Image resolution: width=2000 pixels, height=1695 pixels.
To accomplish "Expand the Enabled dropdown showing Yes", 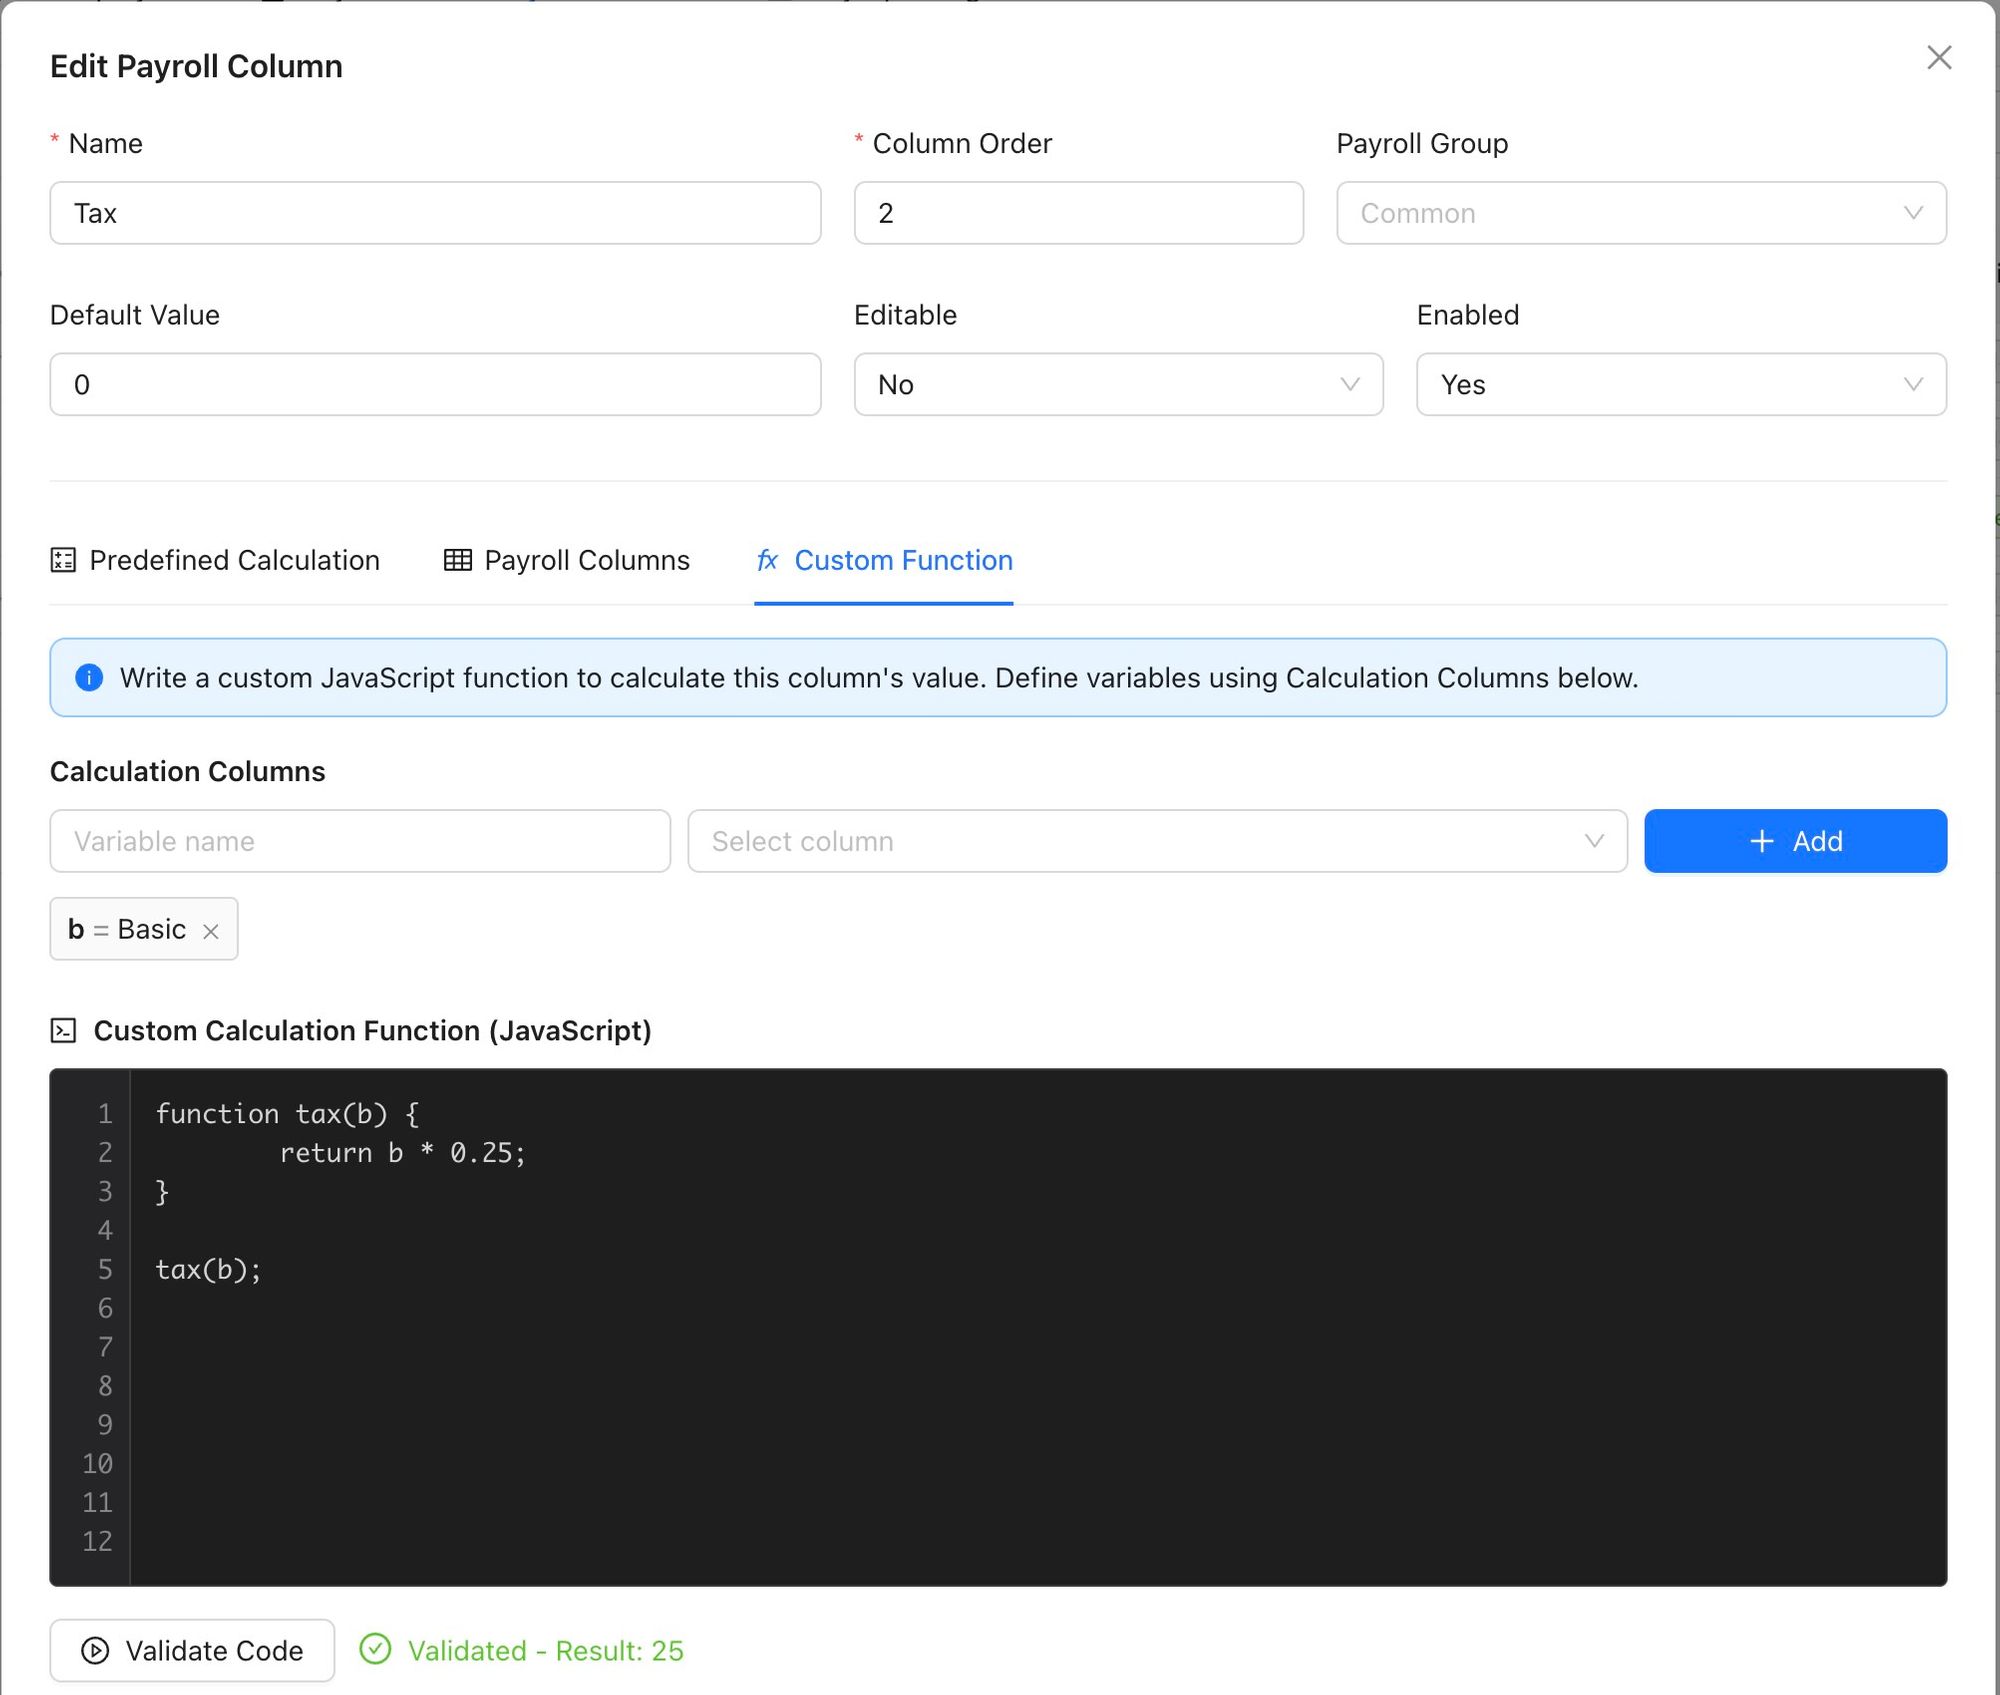I will [1680, 384].
